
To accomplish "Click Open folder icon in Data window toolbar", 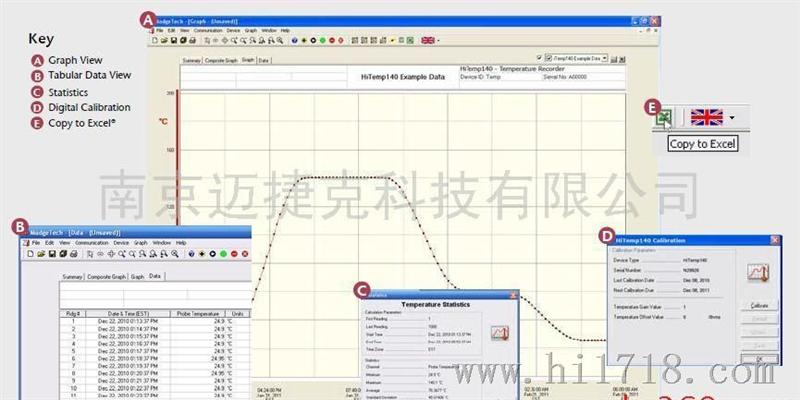I will click(x=41, y=254).
